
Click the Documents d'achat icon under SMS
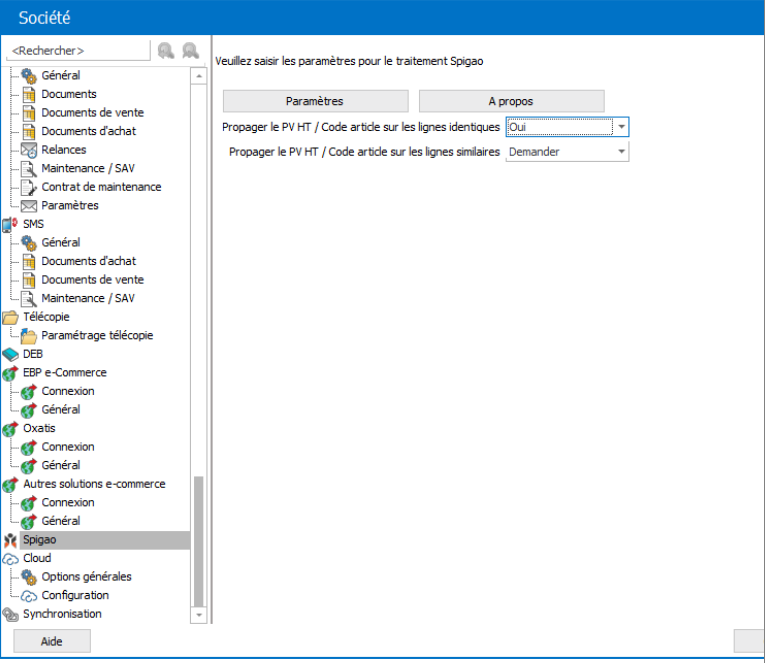click(x=29, y=261)
